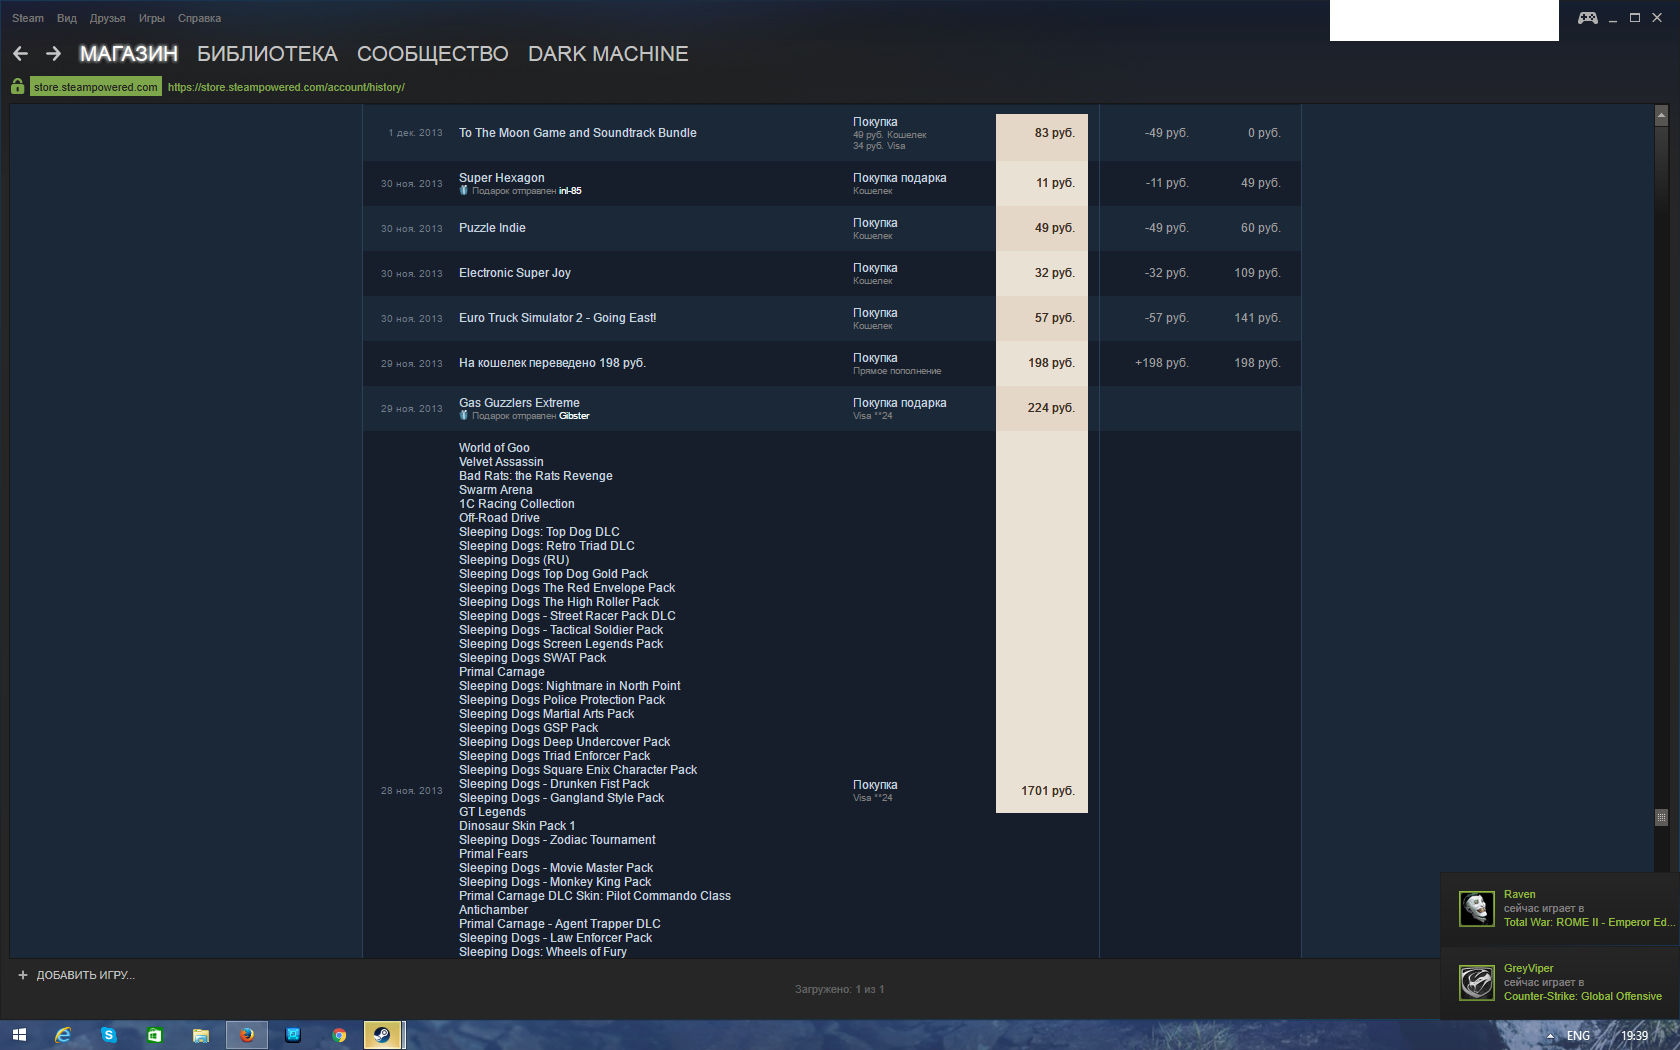Screen dimensions: 1680x1050
Task: Open the Steam menu
Action: point(28,18)
